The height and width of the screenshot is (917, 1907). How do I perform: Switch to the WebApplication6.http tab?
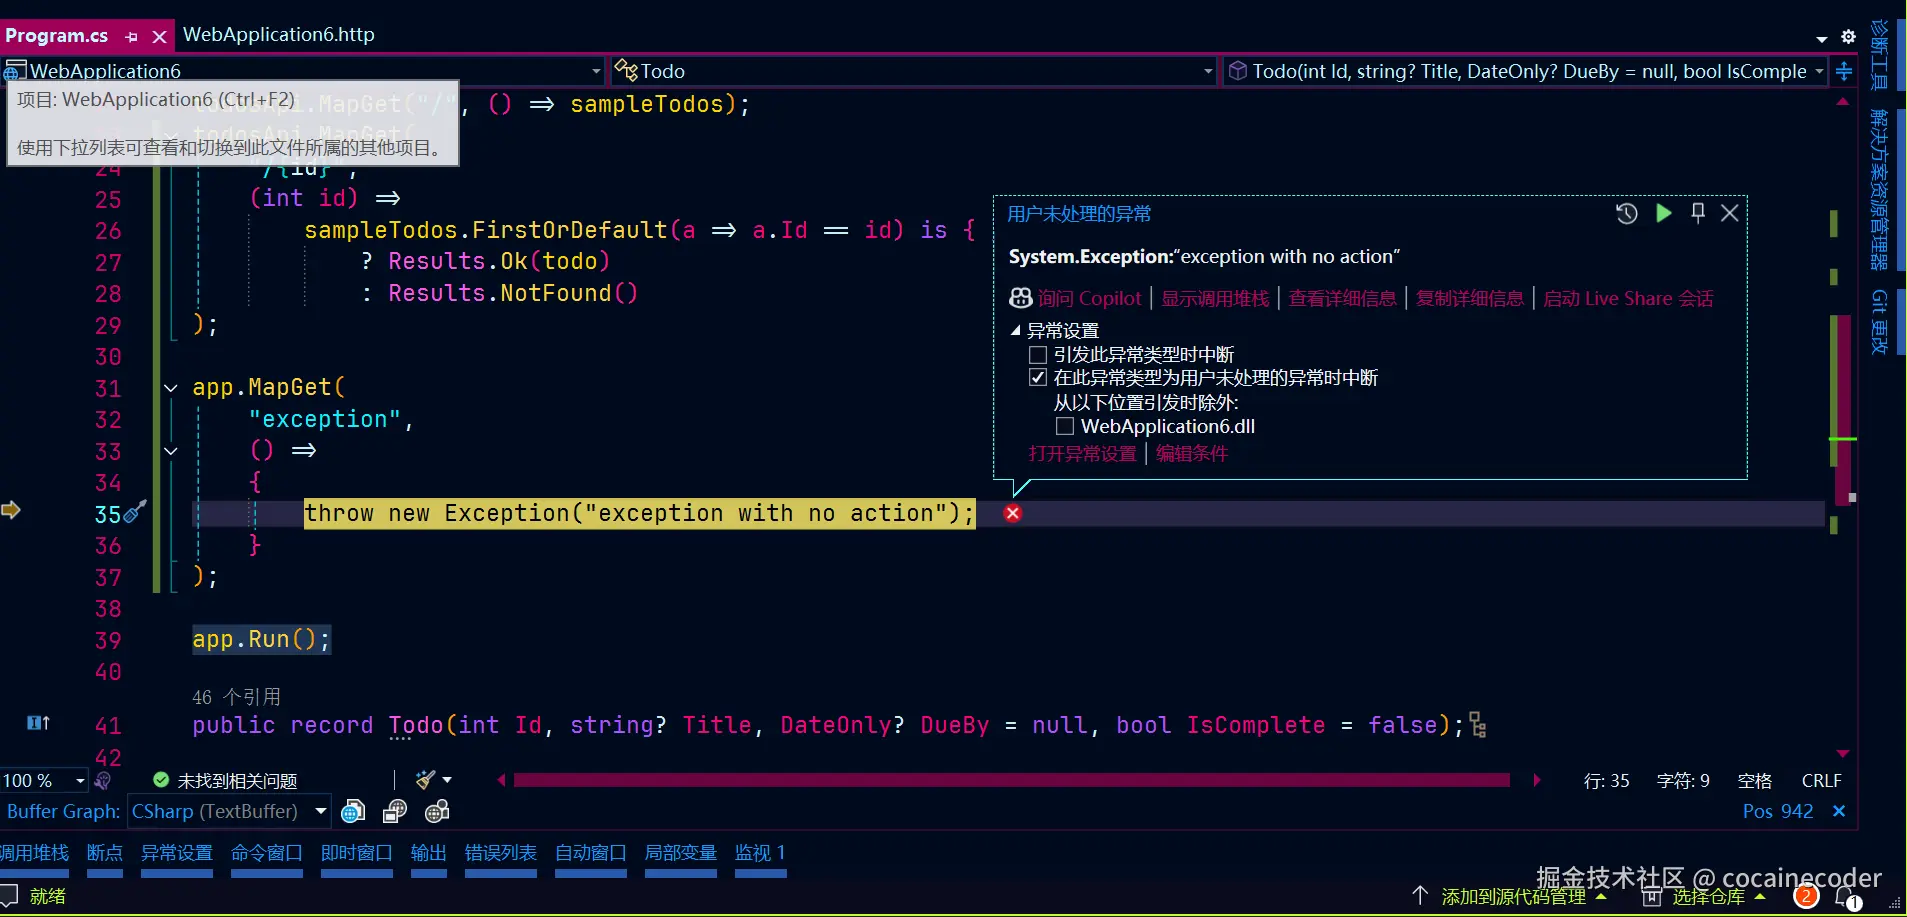(279, 35)
